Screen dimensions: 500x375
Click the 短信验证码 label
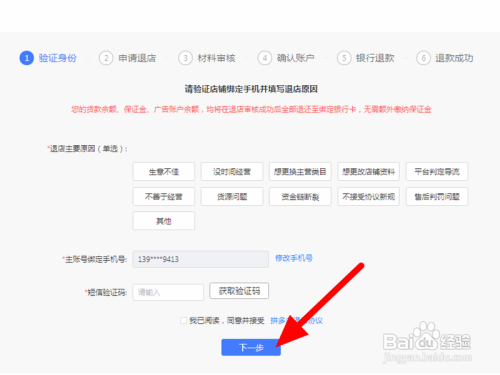[x=106, y=293]
